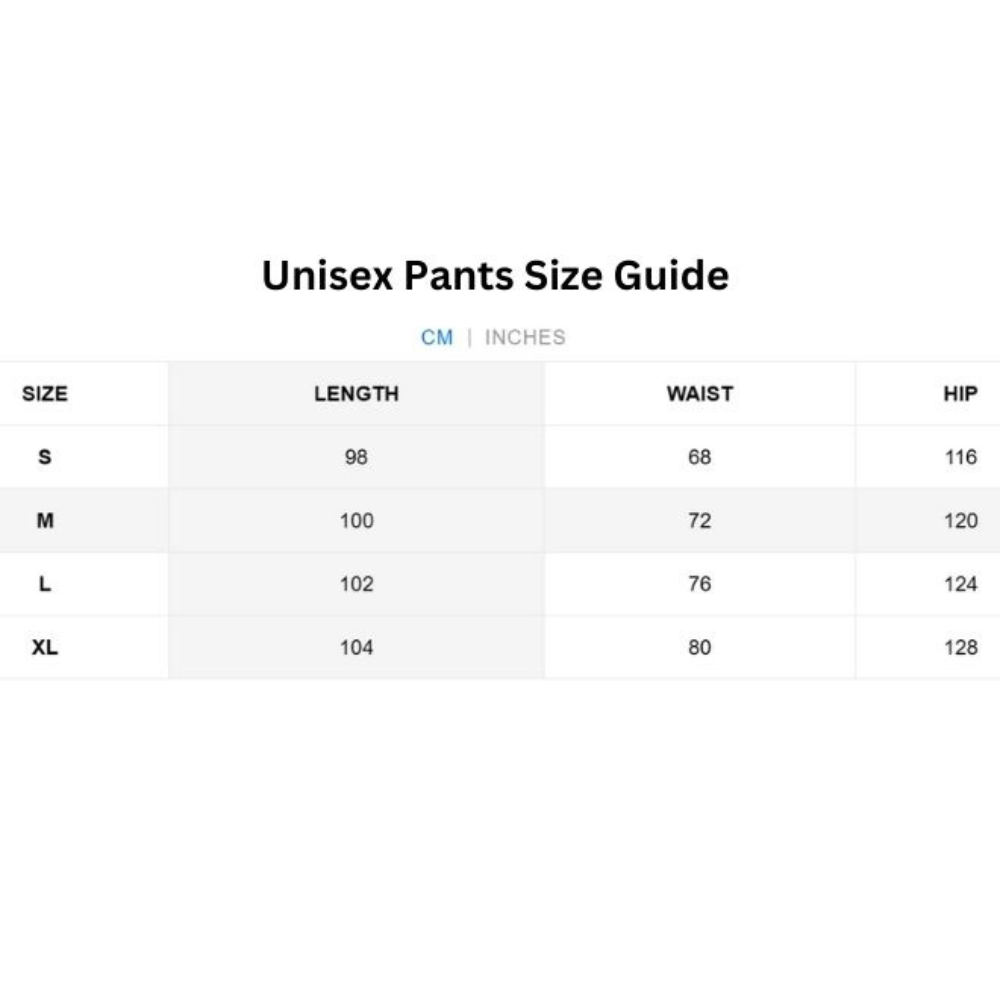Click length value 102 for size L
This screenshot has width=1000, height=1000.
click(357, 584)
